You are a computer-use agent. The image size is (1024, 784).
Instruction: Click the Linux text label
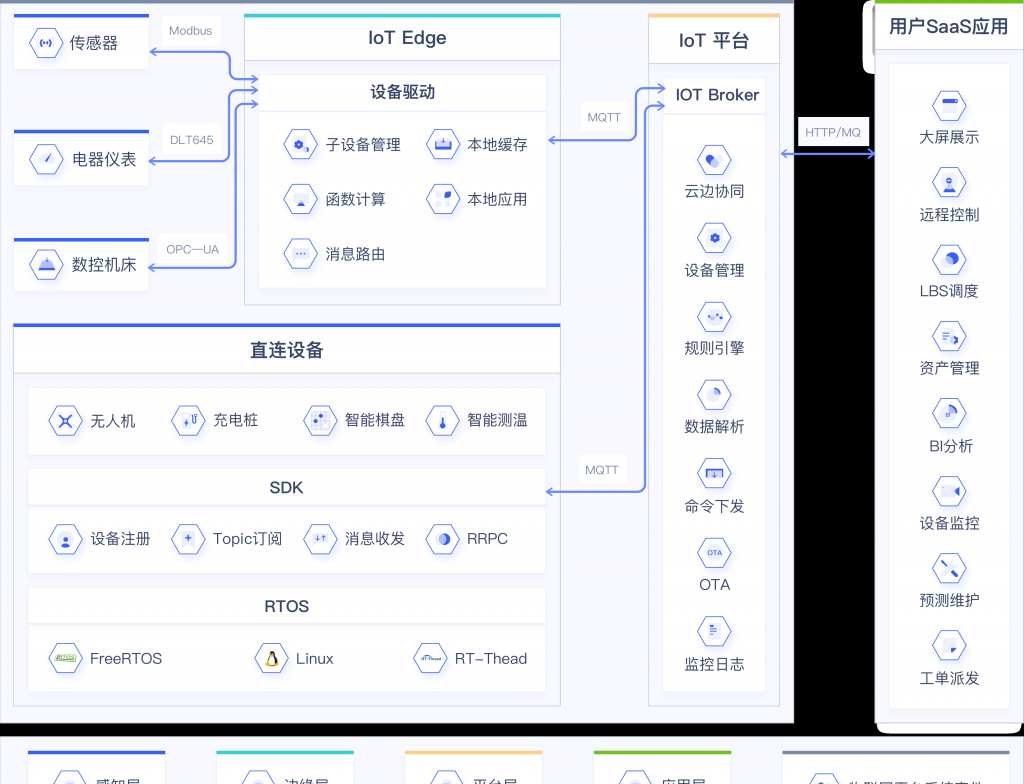[x=315, y=659]
